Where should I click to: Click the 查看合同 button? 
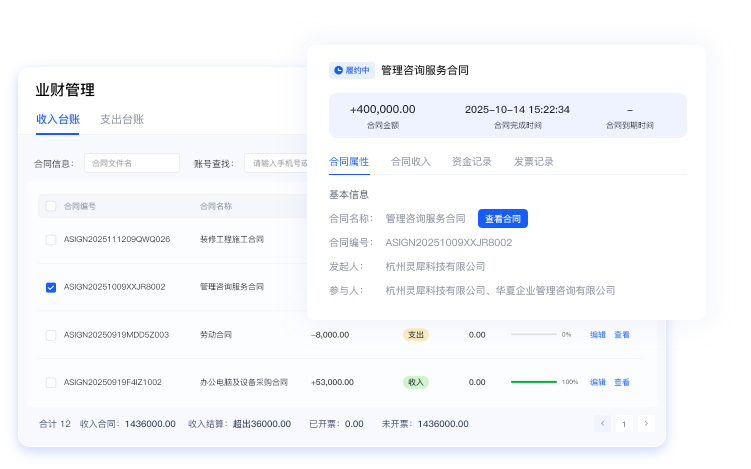click(503, 218)
